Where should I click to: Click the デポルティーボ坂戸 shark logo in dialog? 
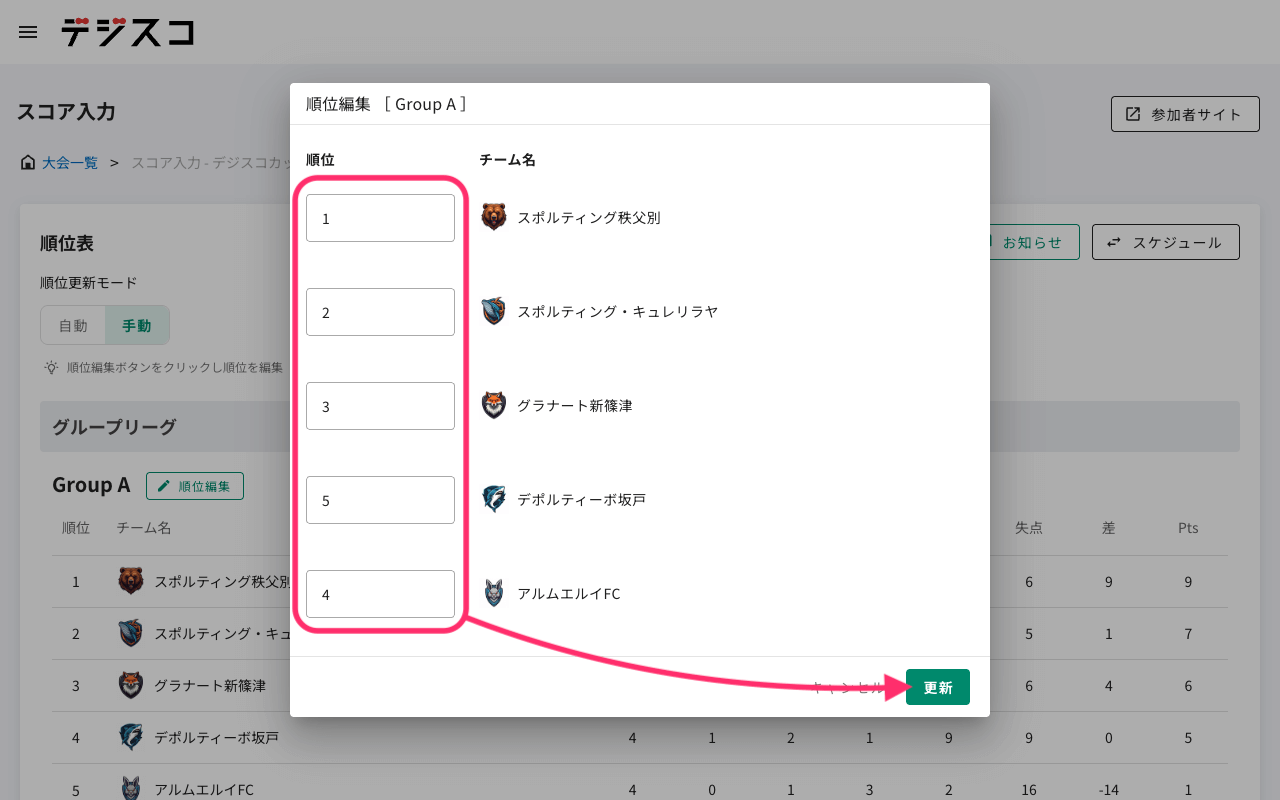click(494, 499)
